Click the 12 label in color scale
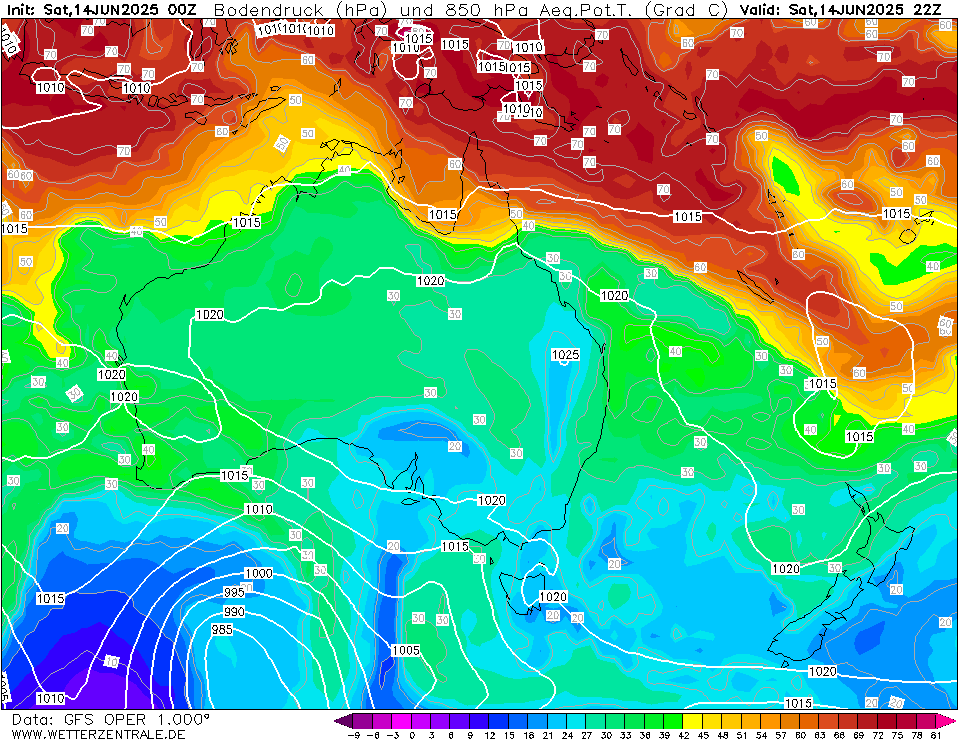The image size is (959, 741). coord(490,735)
